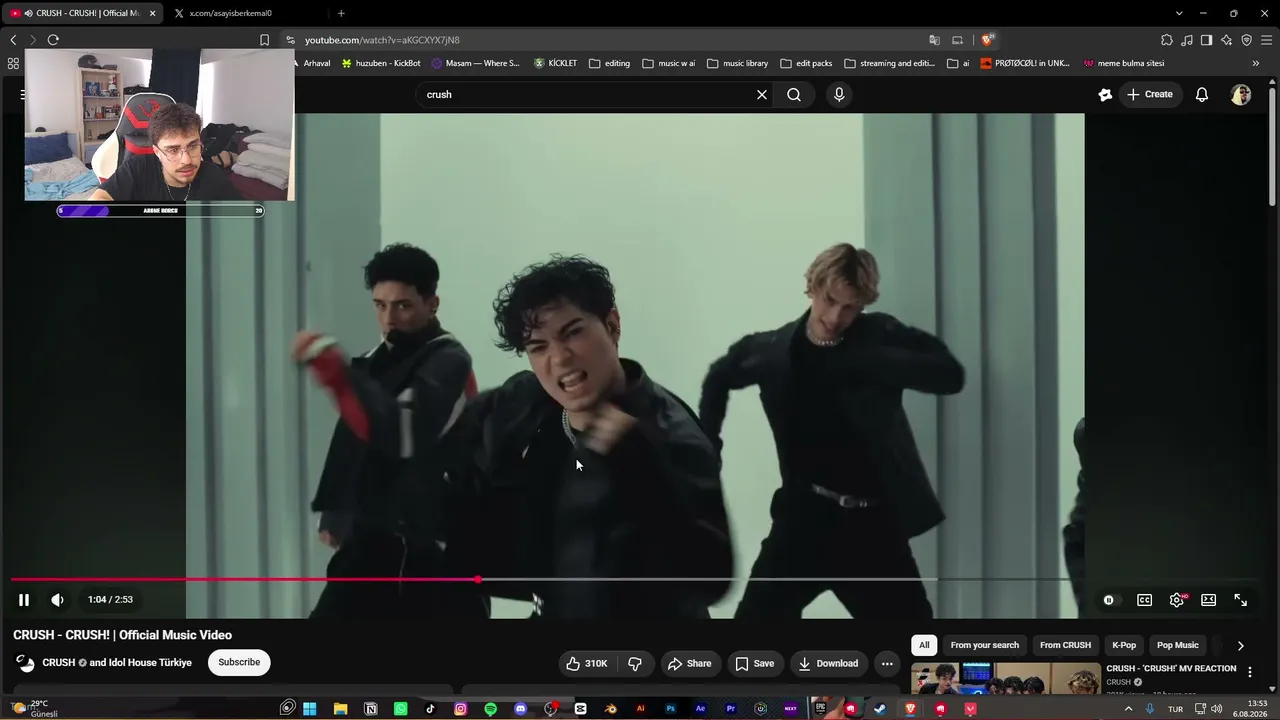Pause the music video
Viewport: 1280px width, 720px height.
pos(24,600)
